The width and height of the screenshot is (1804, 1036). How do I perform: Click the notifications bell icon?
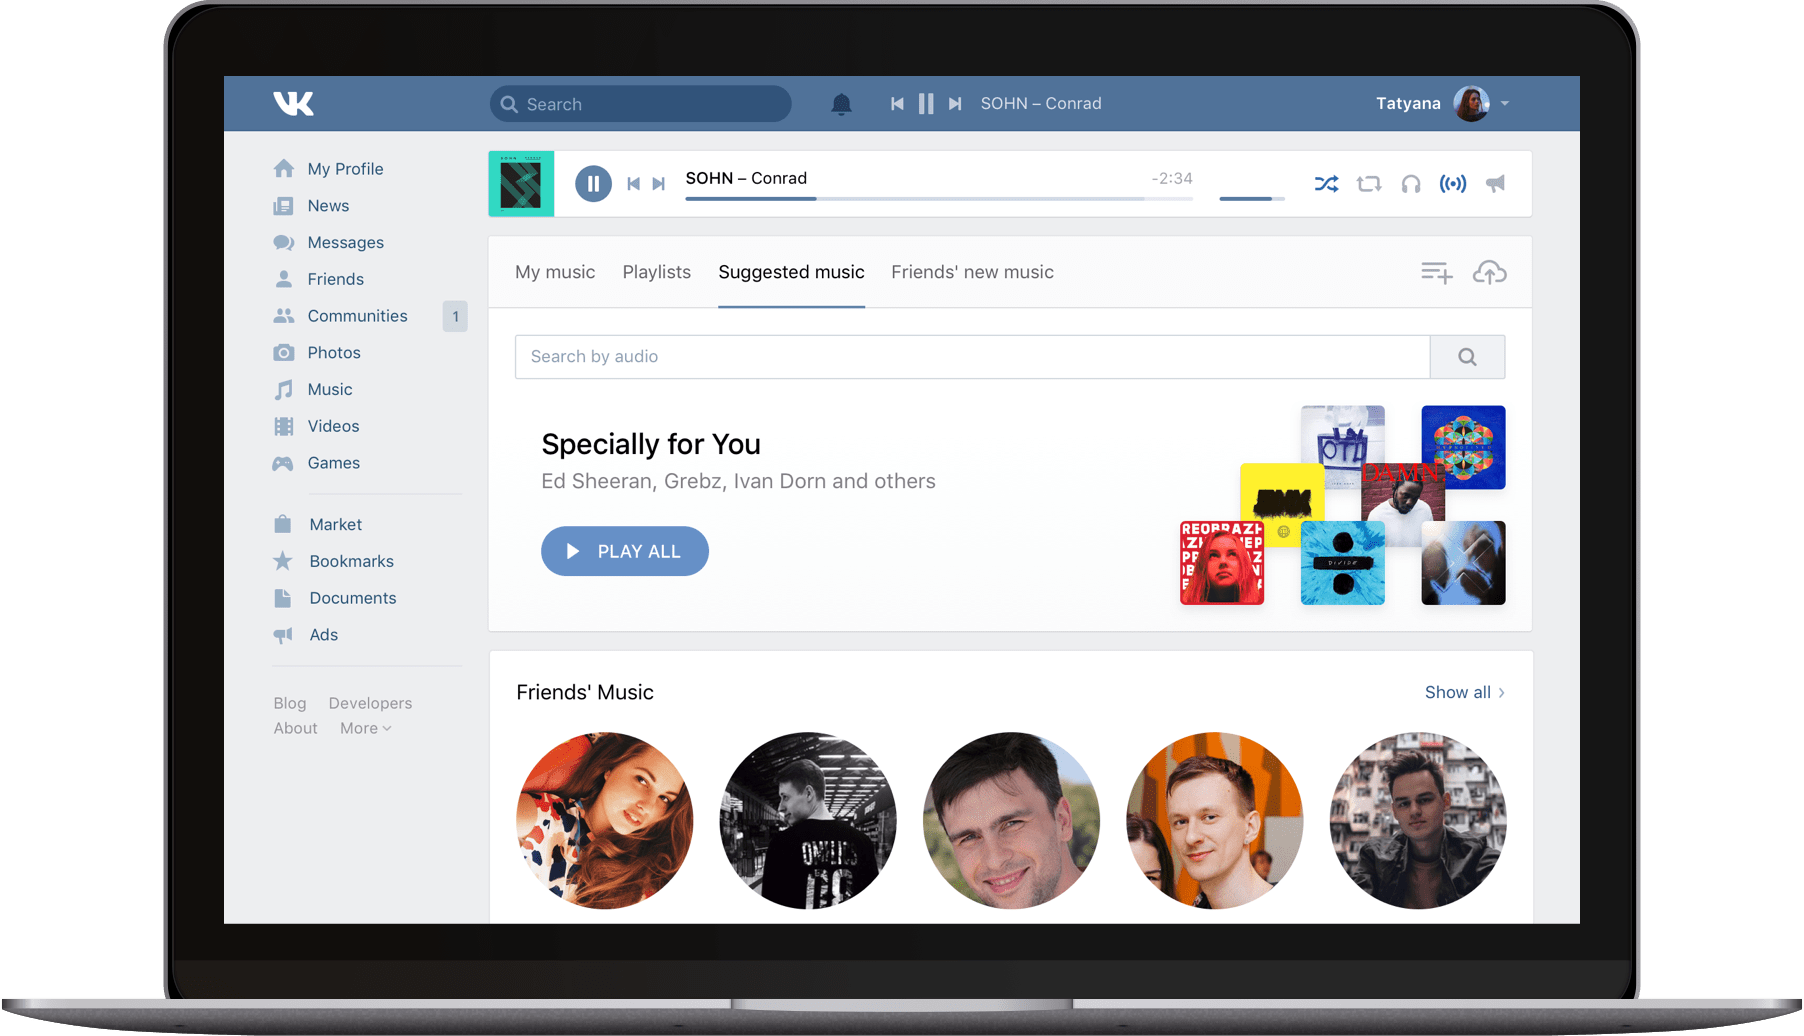pyautogui.click(x=841, y=104)
